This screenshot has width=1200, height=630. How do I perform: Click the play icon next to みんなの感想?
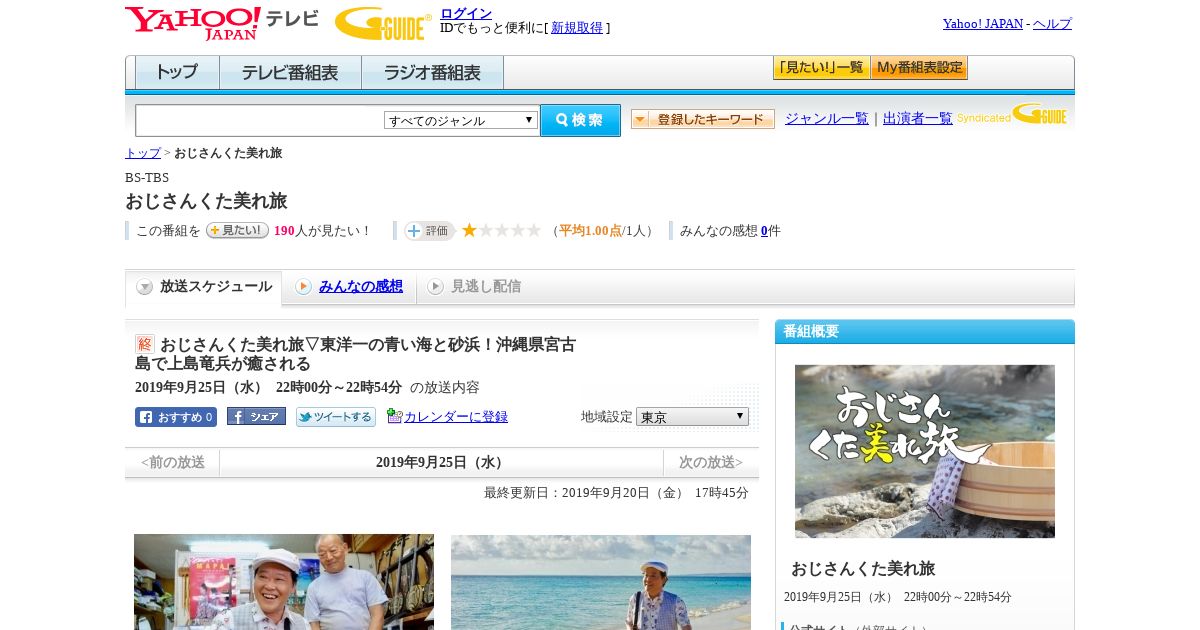(303, 287)
